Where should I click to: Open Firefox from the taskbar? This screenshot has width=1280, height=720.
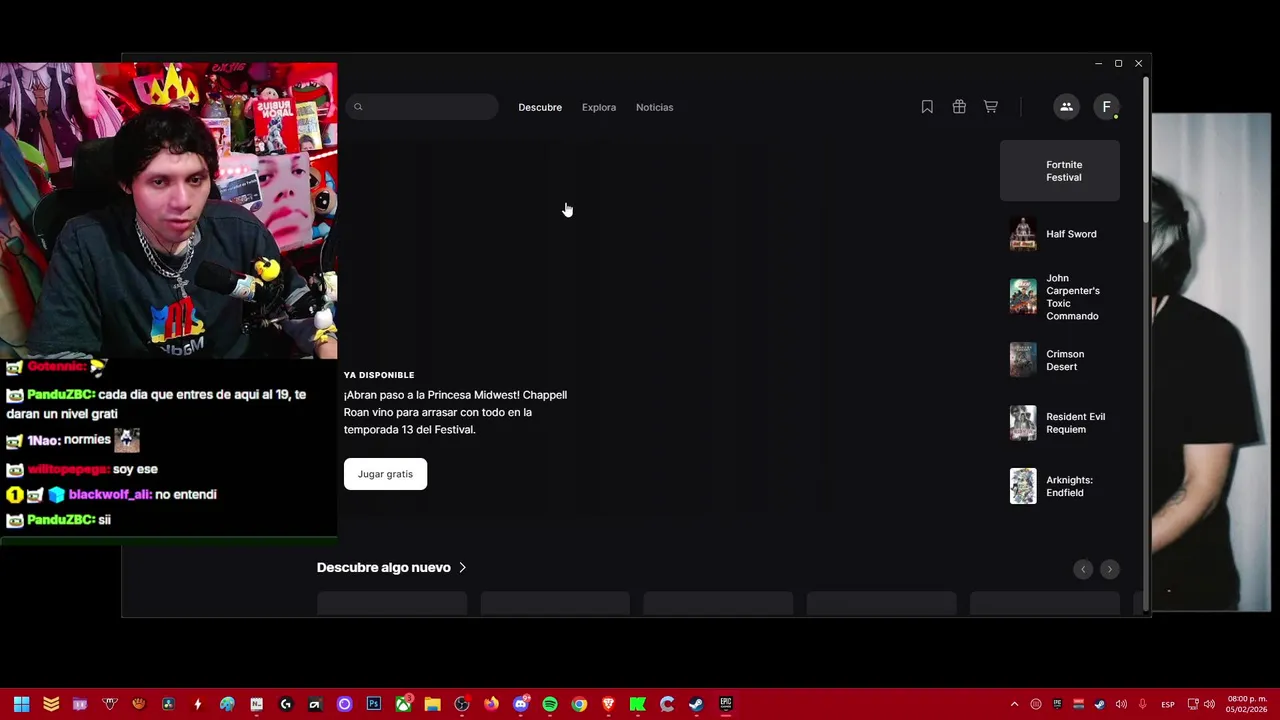point(491,704)
